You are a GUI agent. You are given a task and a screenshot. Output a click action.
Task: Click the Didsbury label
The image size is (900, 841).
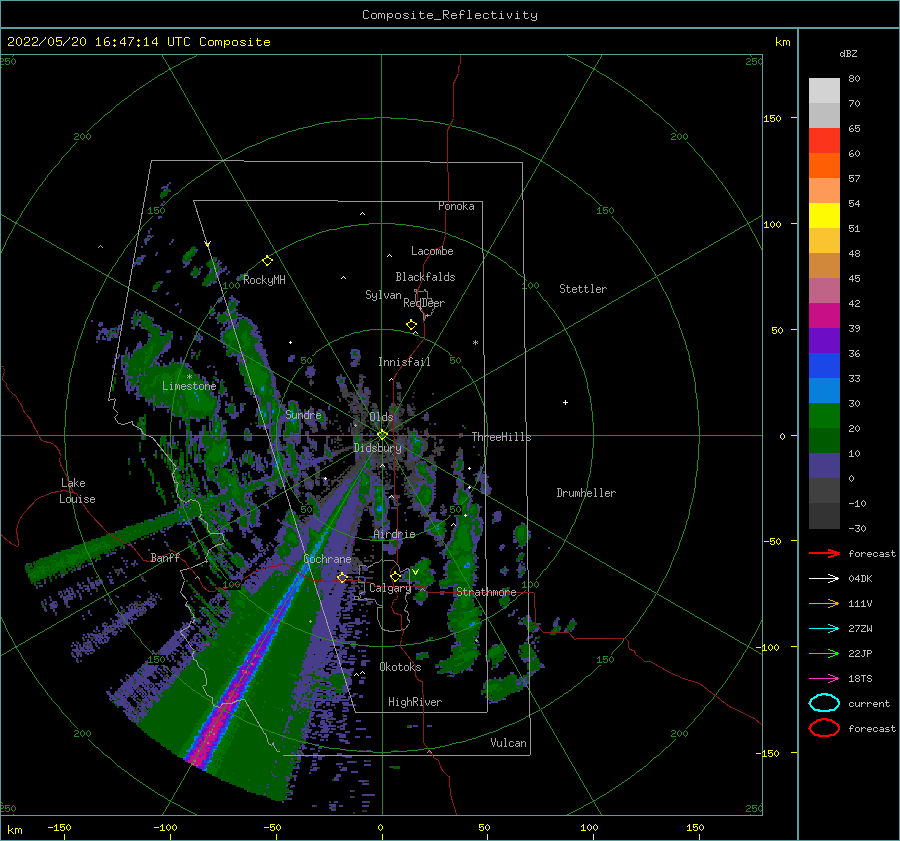click(x=377, y=448)
